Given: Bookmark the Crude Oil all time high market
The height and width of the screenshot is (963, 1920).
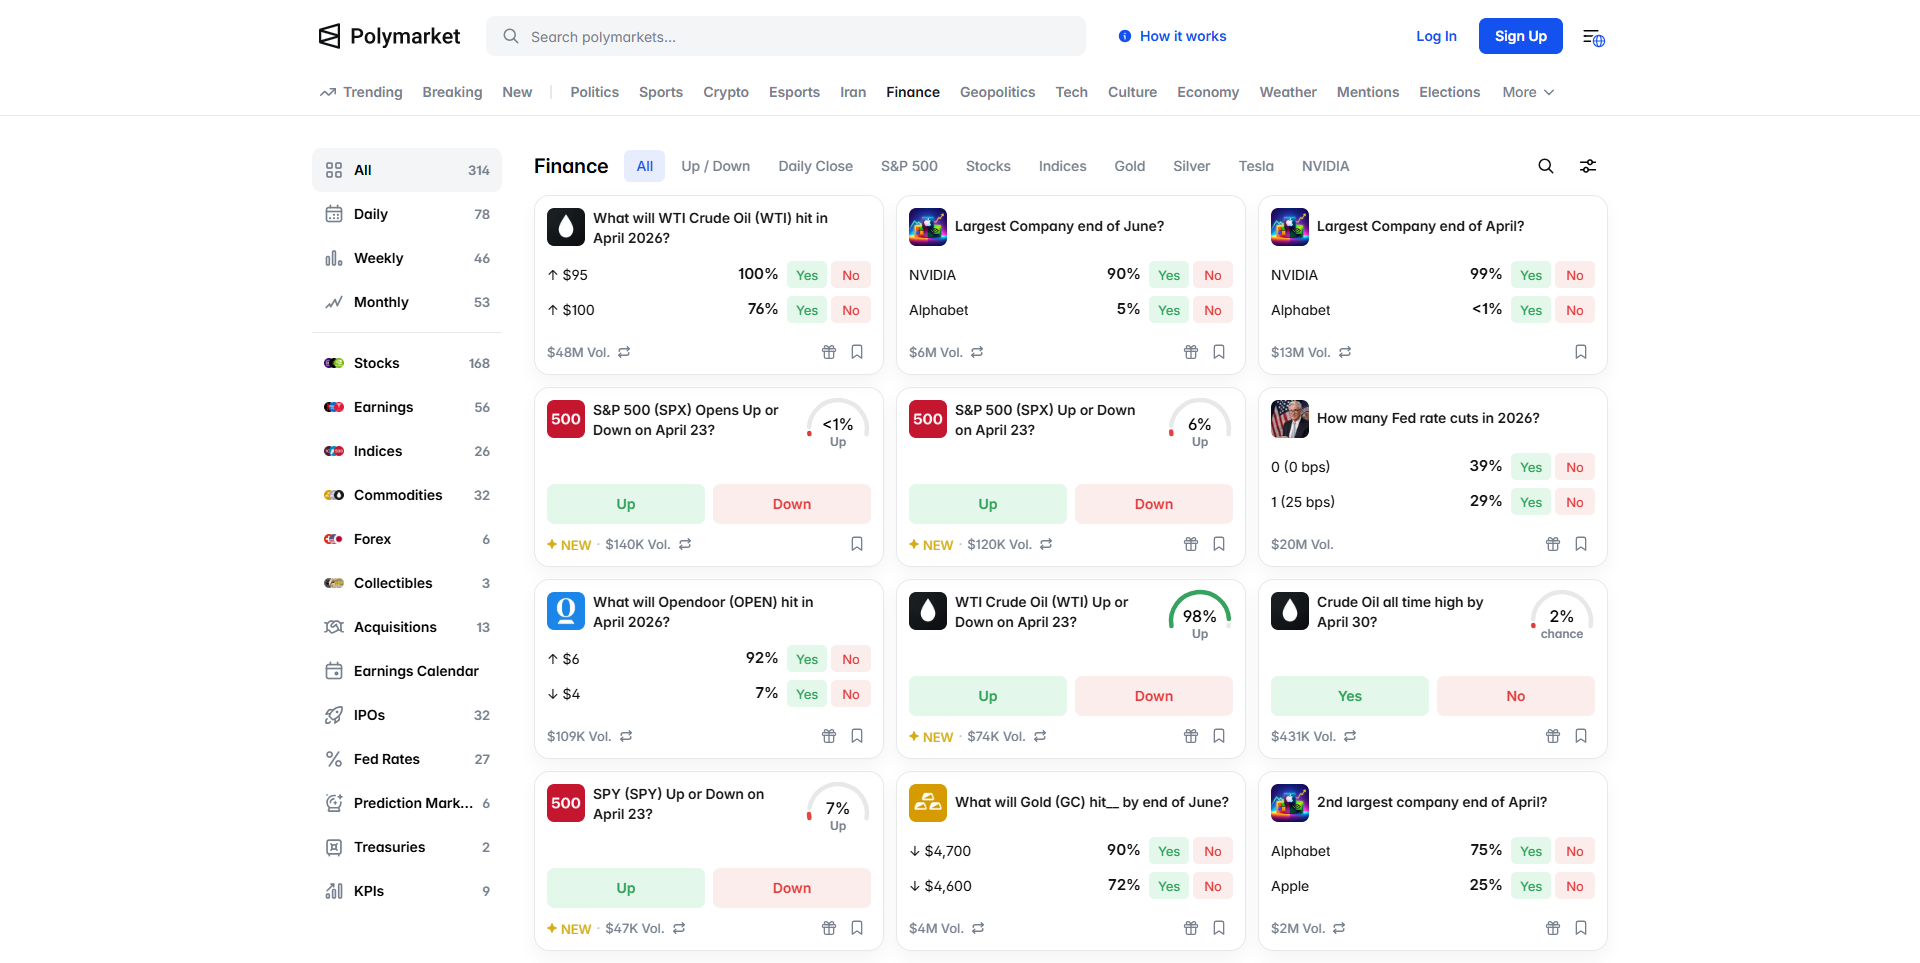Looking at the screenshot, I should point(1580,736).
